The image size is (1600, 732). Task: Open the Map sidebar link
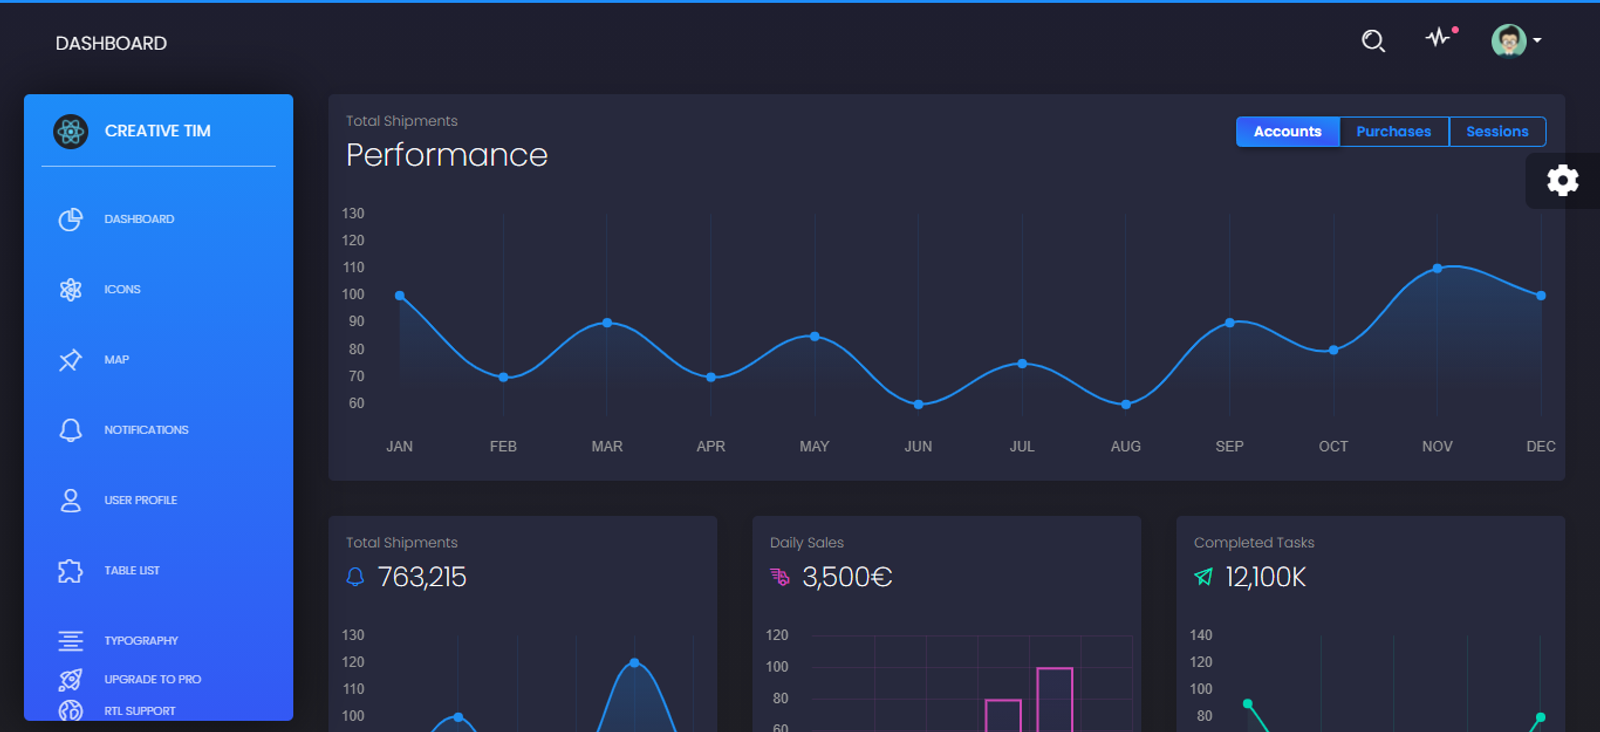[117, 360]
